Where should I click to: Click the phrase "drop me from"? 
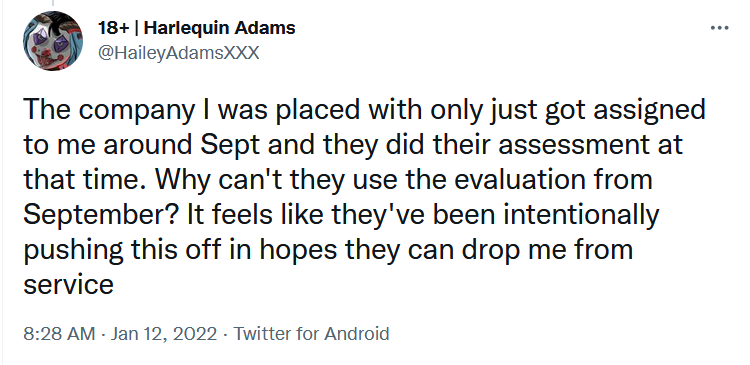547,250
